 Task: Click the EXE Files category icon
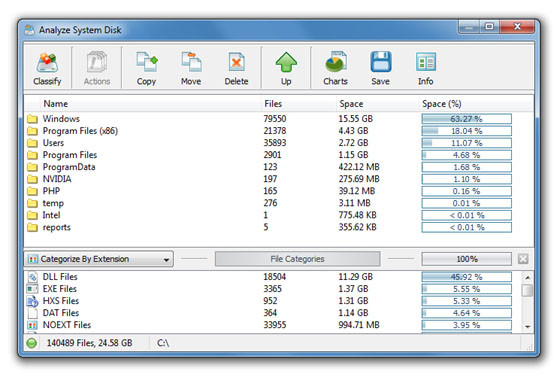click(x=32, y=289)
